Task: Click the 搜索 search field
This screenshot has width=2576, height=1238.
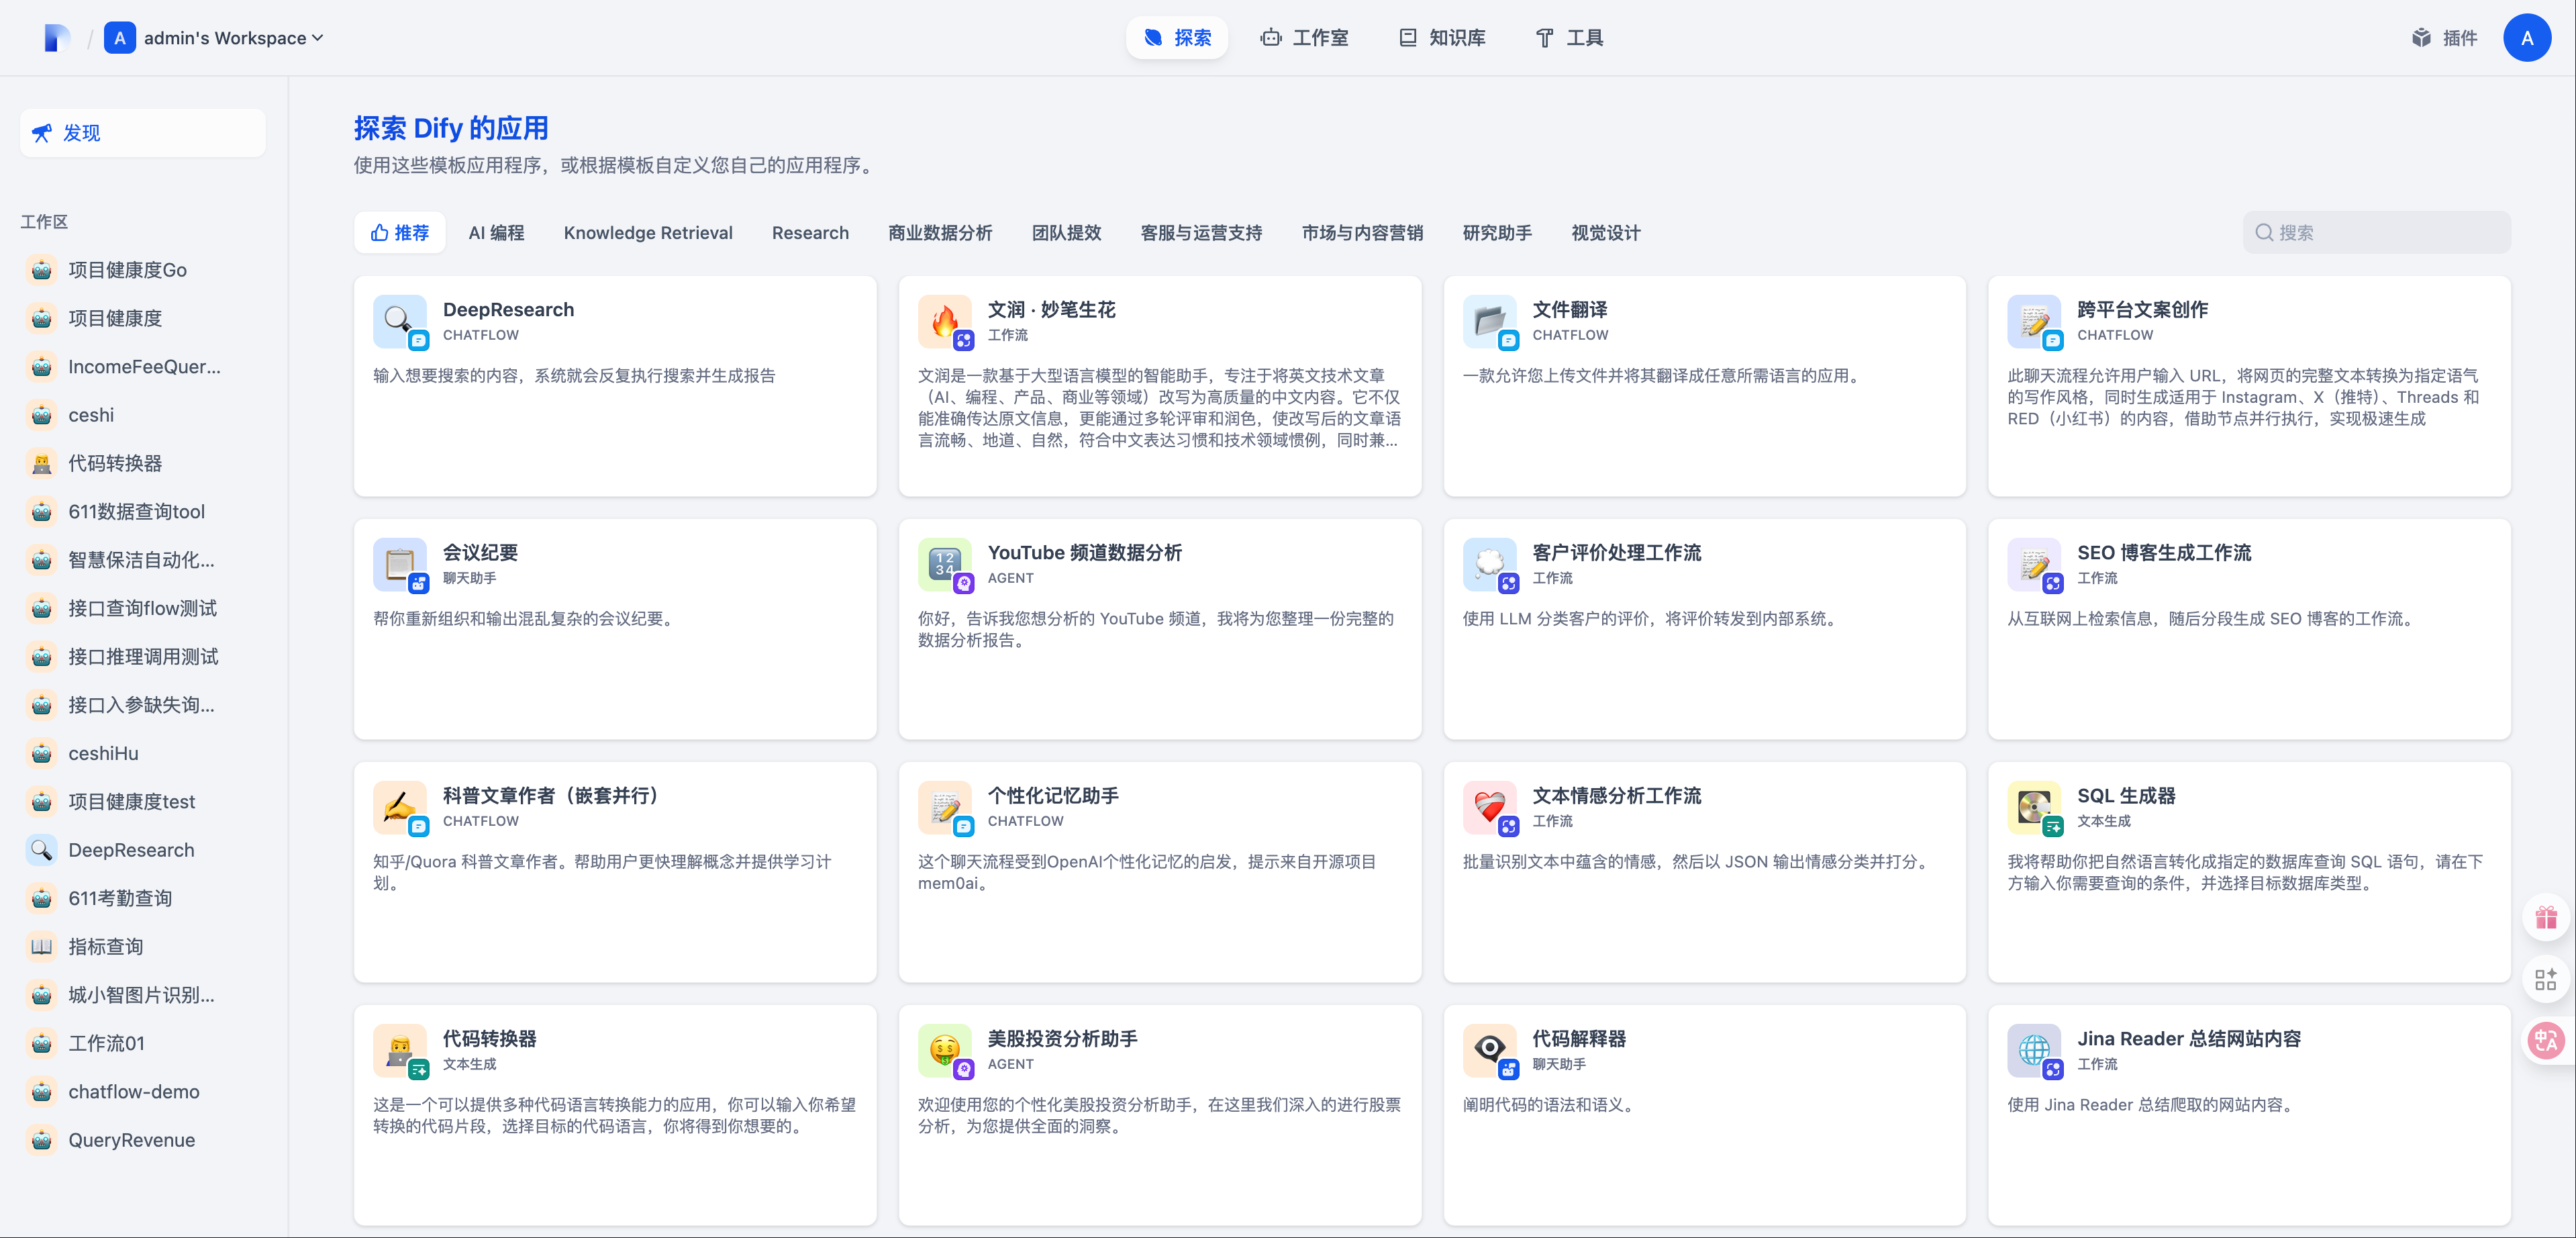Action: [2377, 233]
